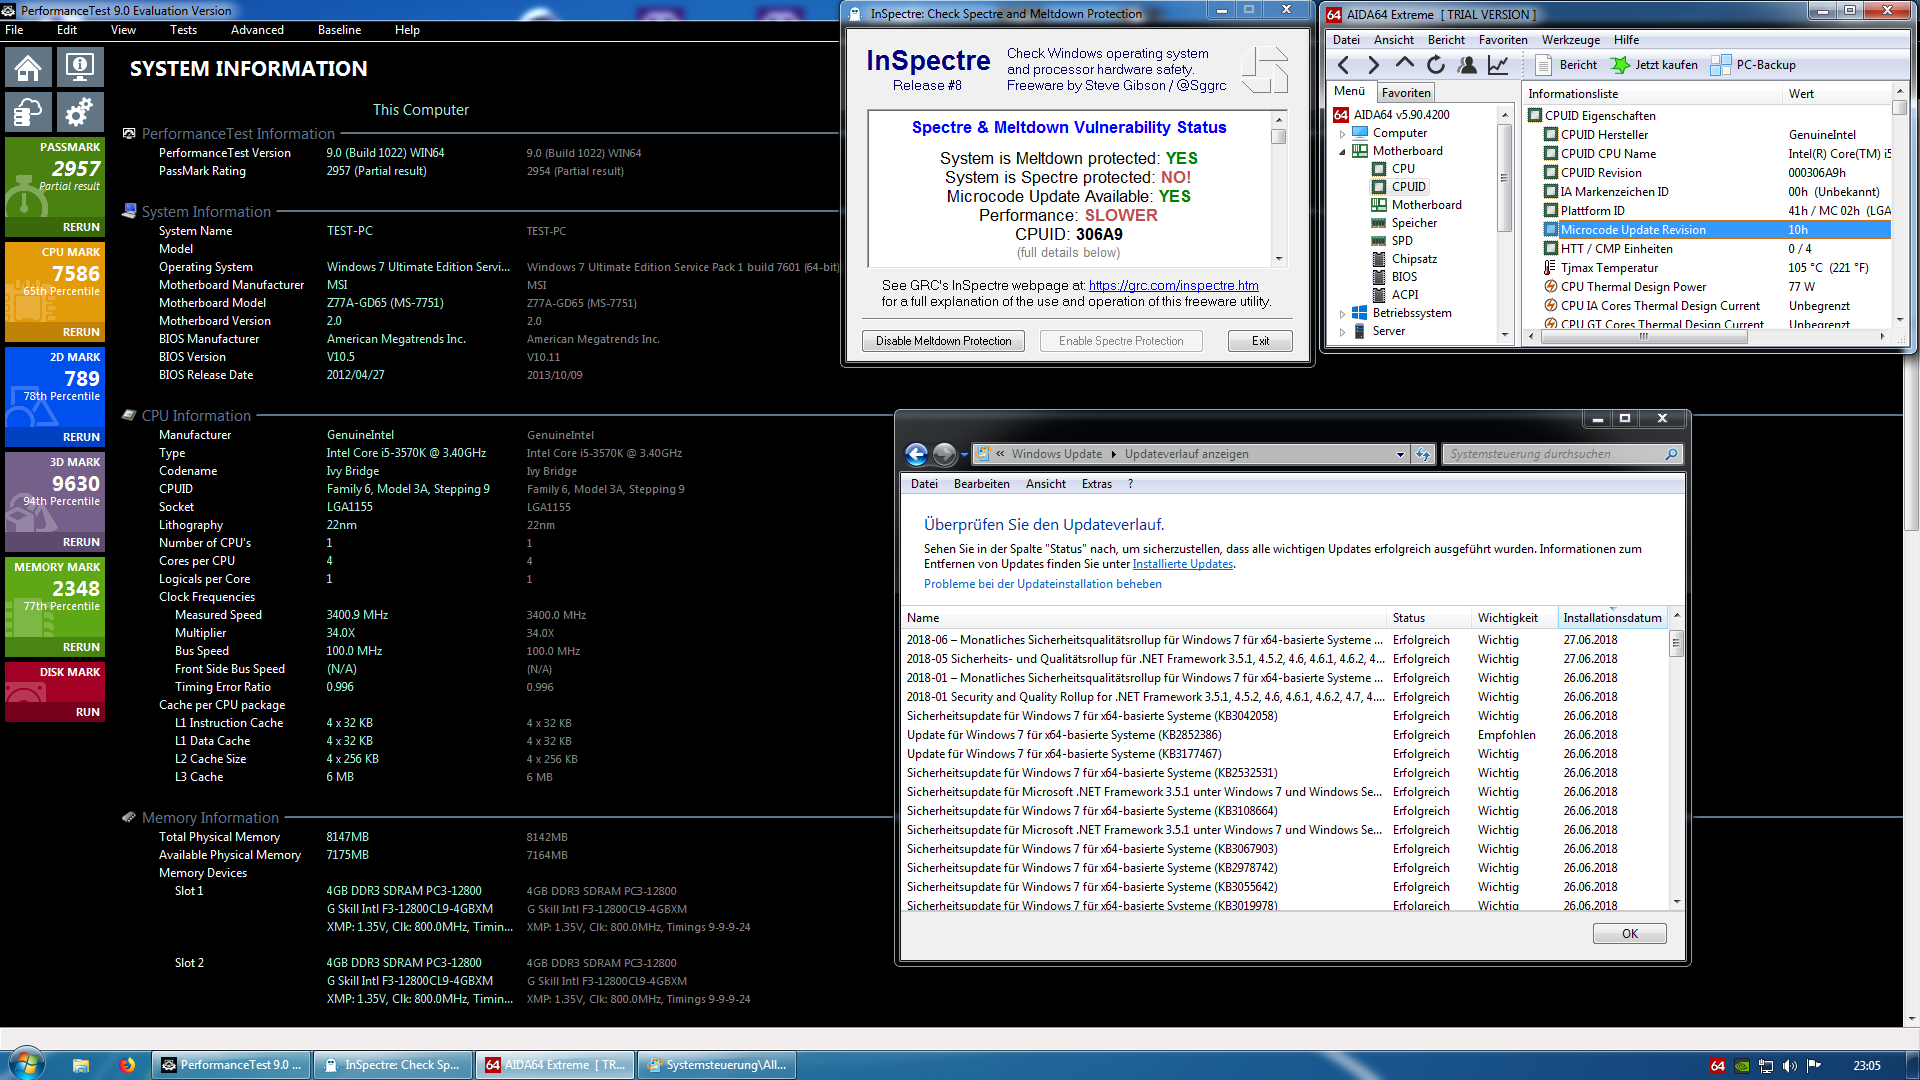This screenshot has width=1920, height=1080.
Task: Open the gears settings icon in PerformanceTest
Action: [x=79, y=112]
